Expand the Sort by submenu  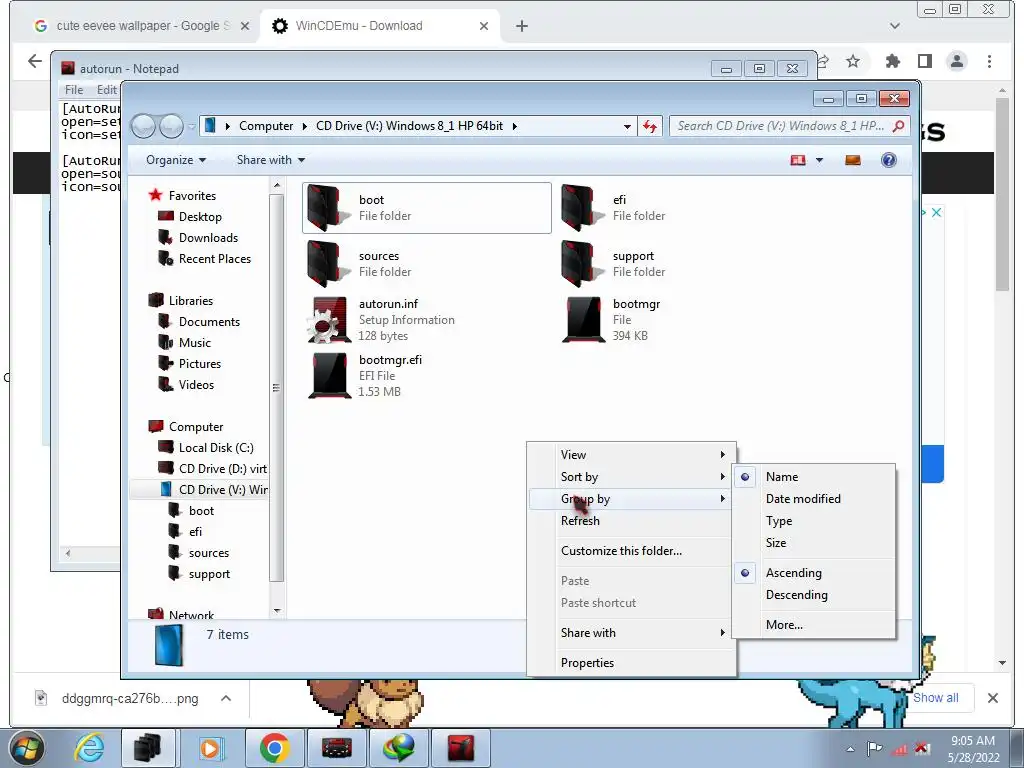click(x=632, y=477)
